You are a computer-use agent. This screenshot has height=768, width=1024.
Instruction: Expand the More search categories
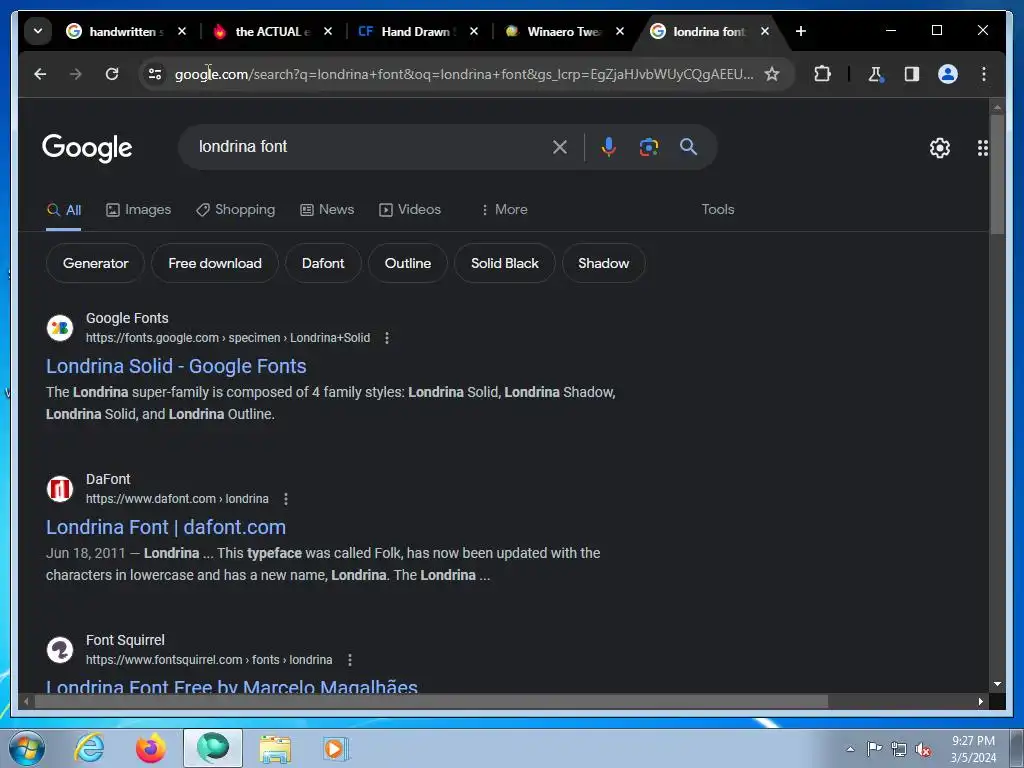tap(504, 210)
